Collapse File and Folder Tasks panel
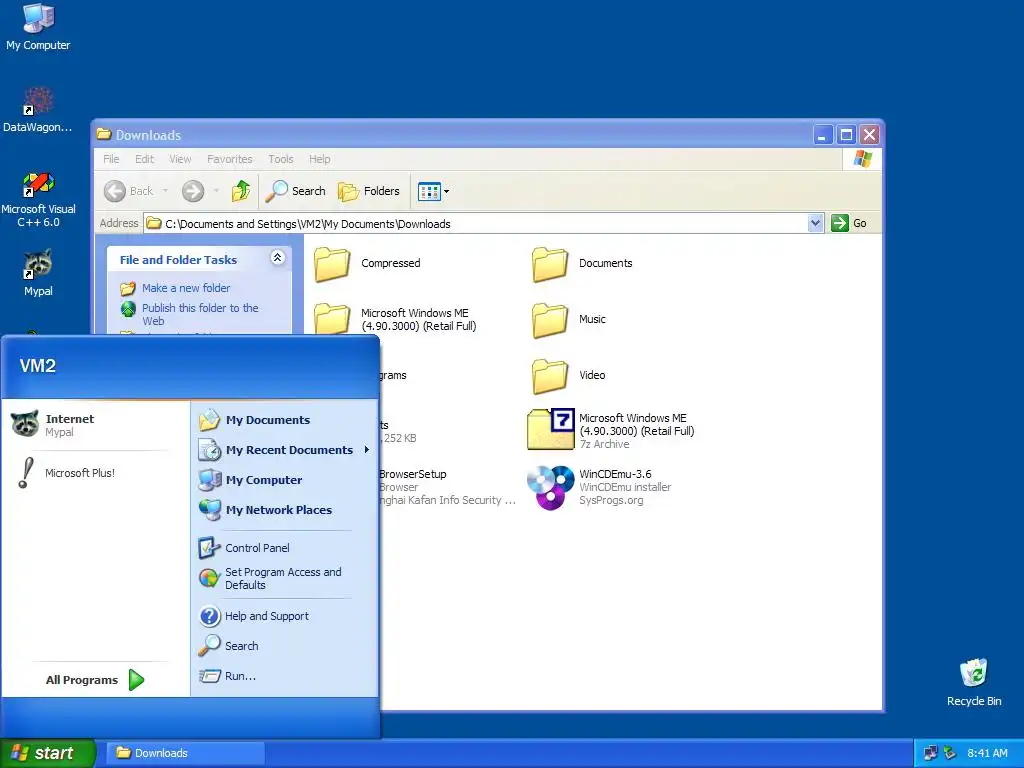 tap(277, 258)
